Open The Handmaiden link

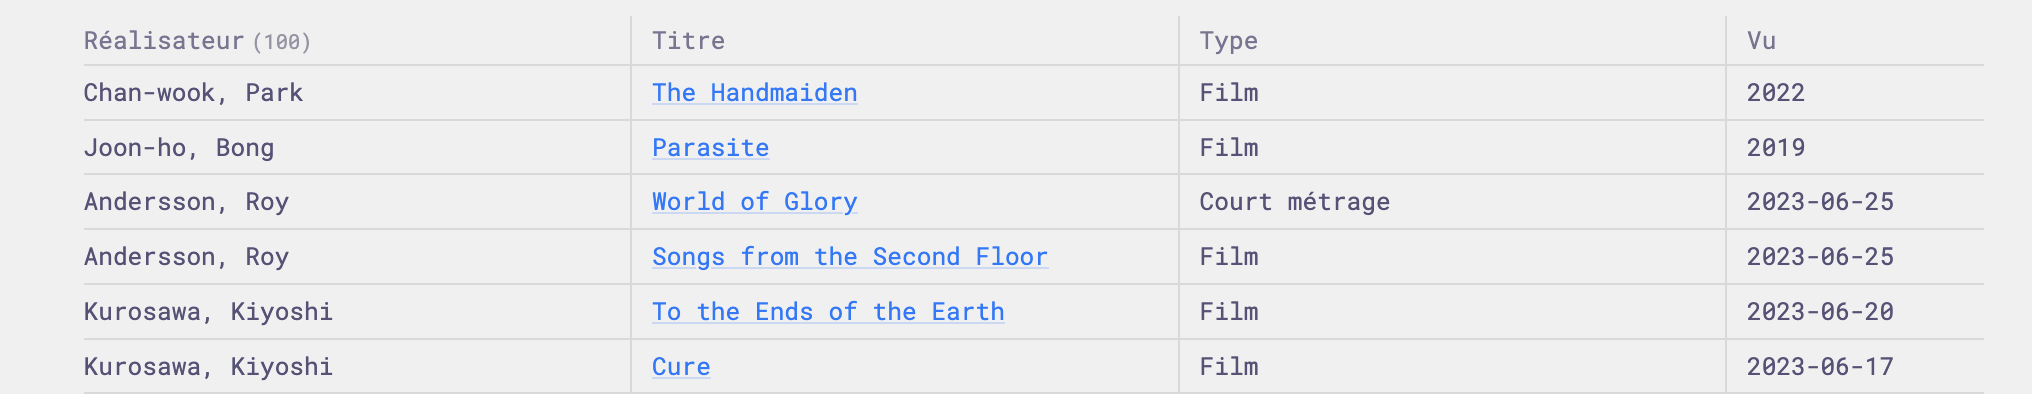754,93
